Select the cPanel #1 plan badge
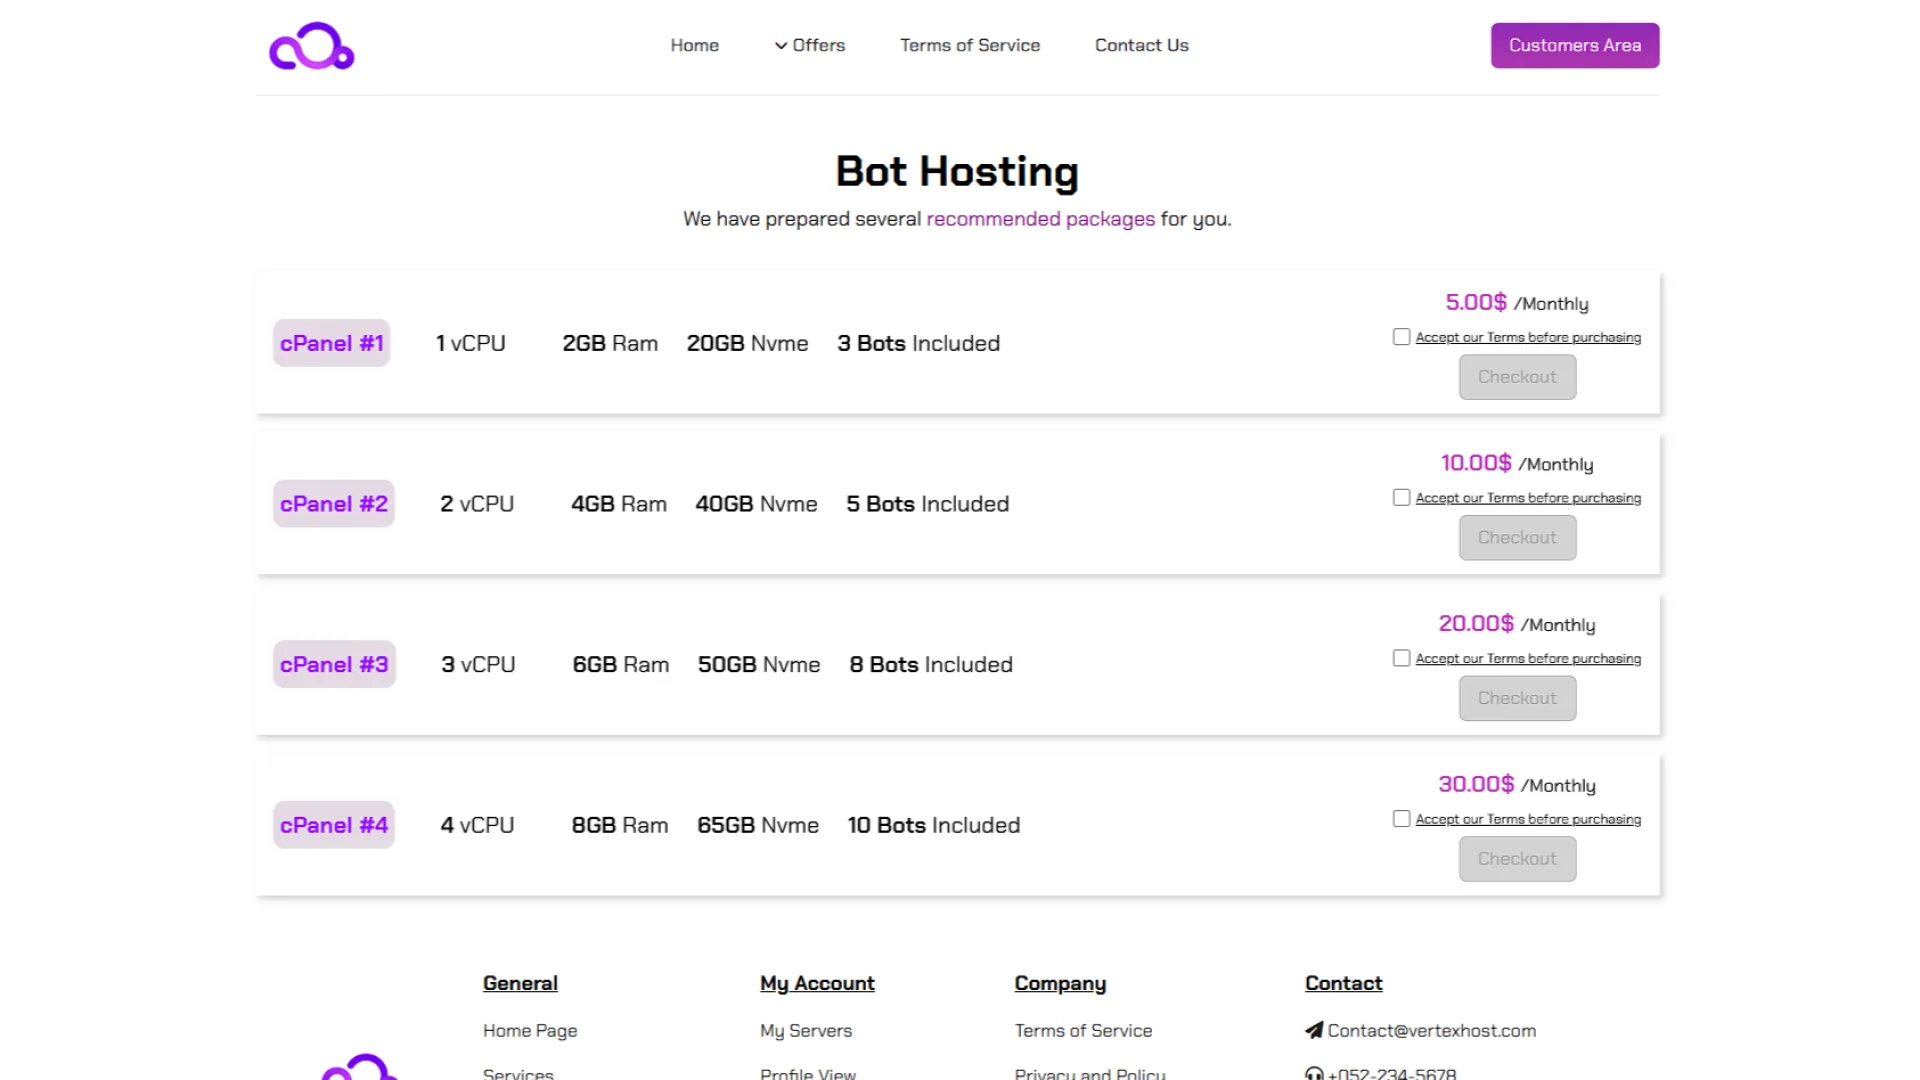 [331, 342]
